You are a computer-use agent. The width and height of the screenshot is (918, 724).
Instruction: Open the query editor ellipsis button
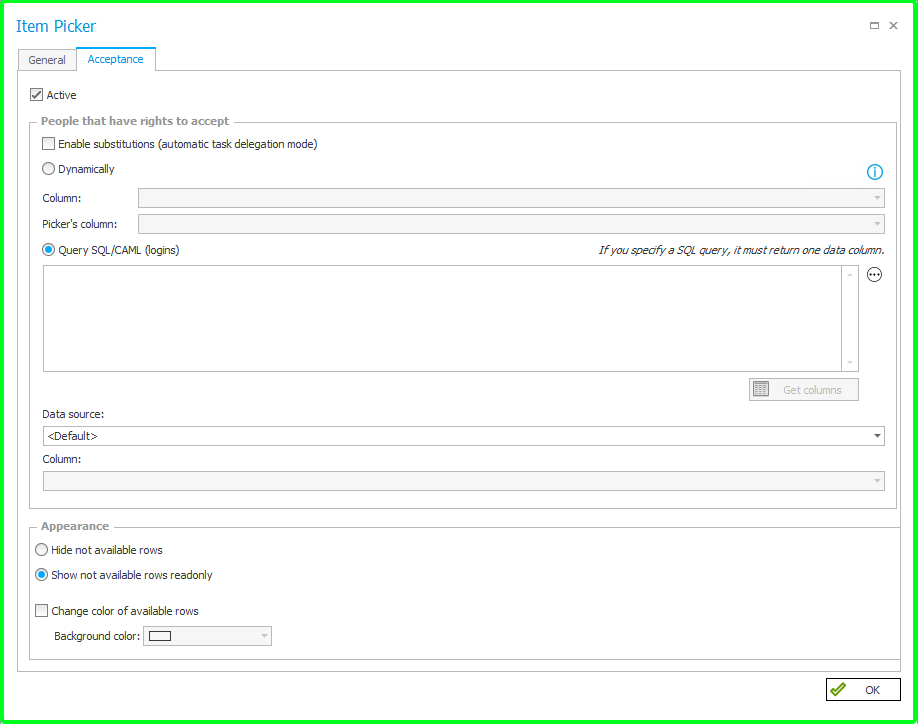click(x=874, y=274)
